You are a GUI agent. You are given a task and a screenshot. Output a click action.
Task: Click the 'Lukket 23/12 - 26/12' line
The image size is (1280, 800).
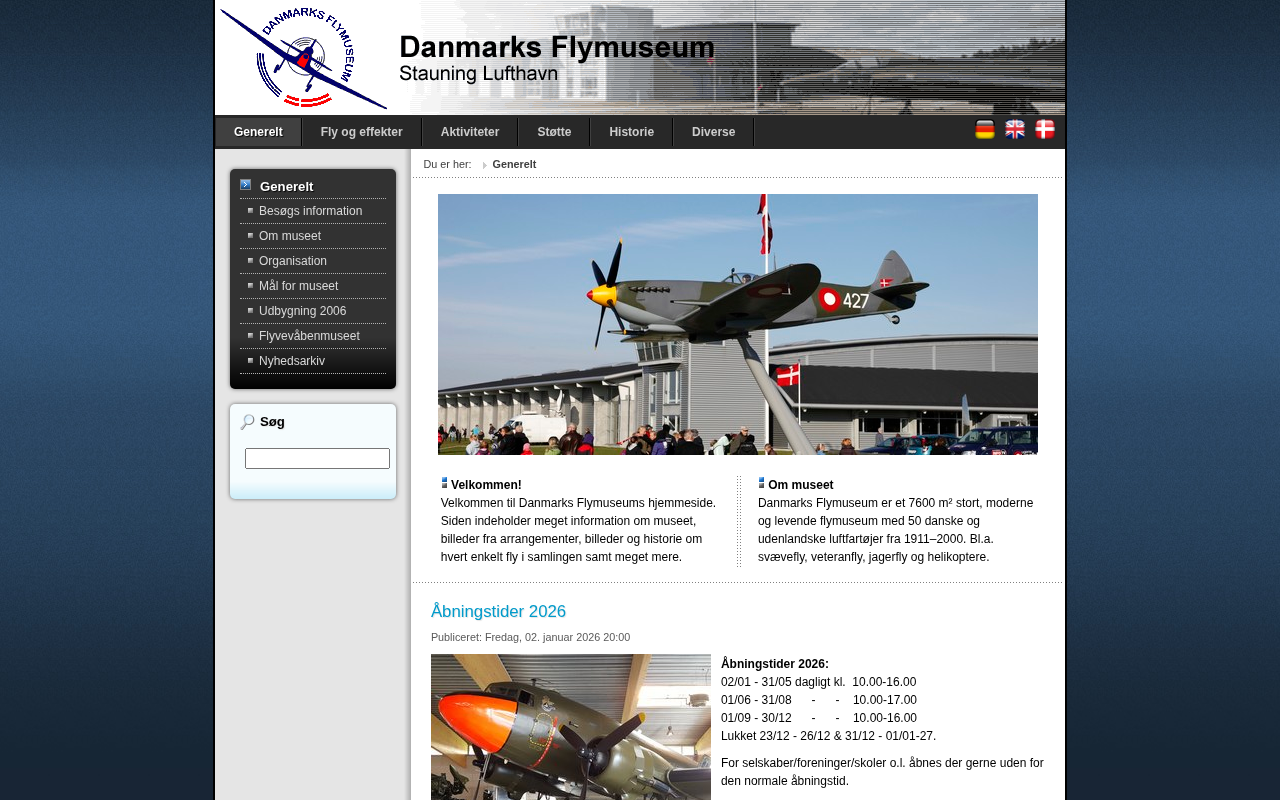(829, 736)
